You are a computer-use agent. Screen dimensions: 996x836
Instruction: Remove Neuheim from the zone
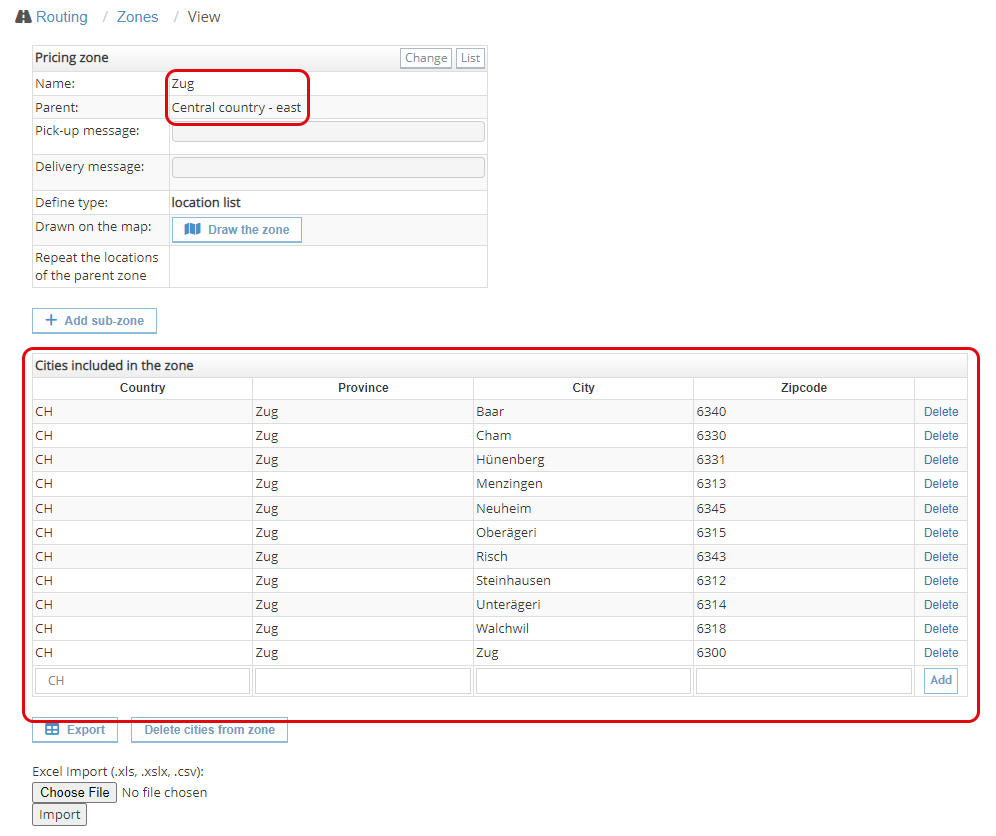point(941,509)
